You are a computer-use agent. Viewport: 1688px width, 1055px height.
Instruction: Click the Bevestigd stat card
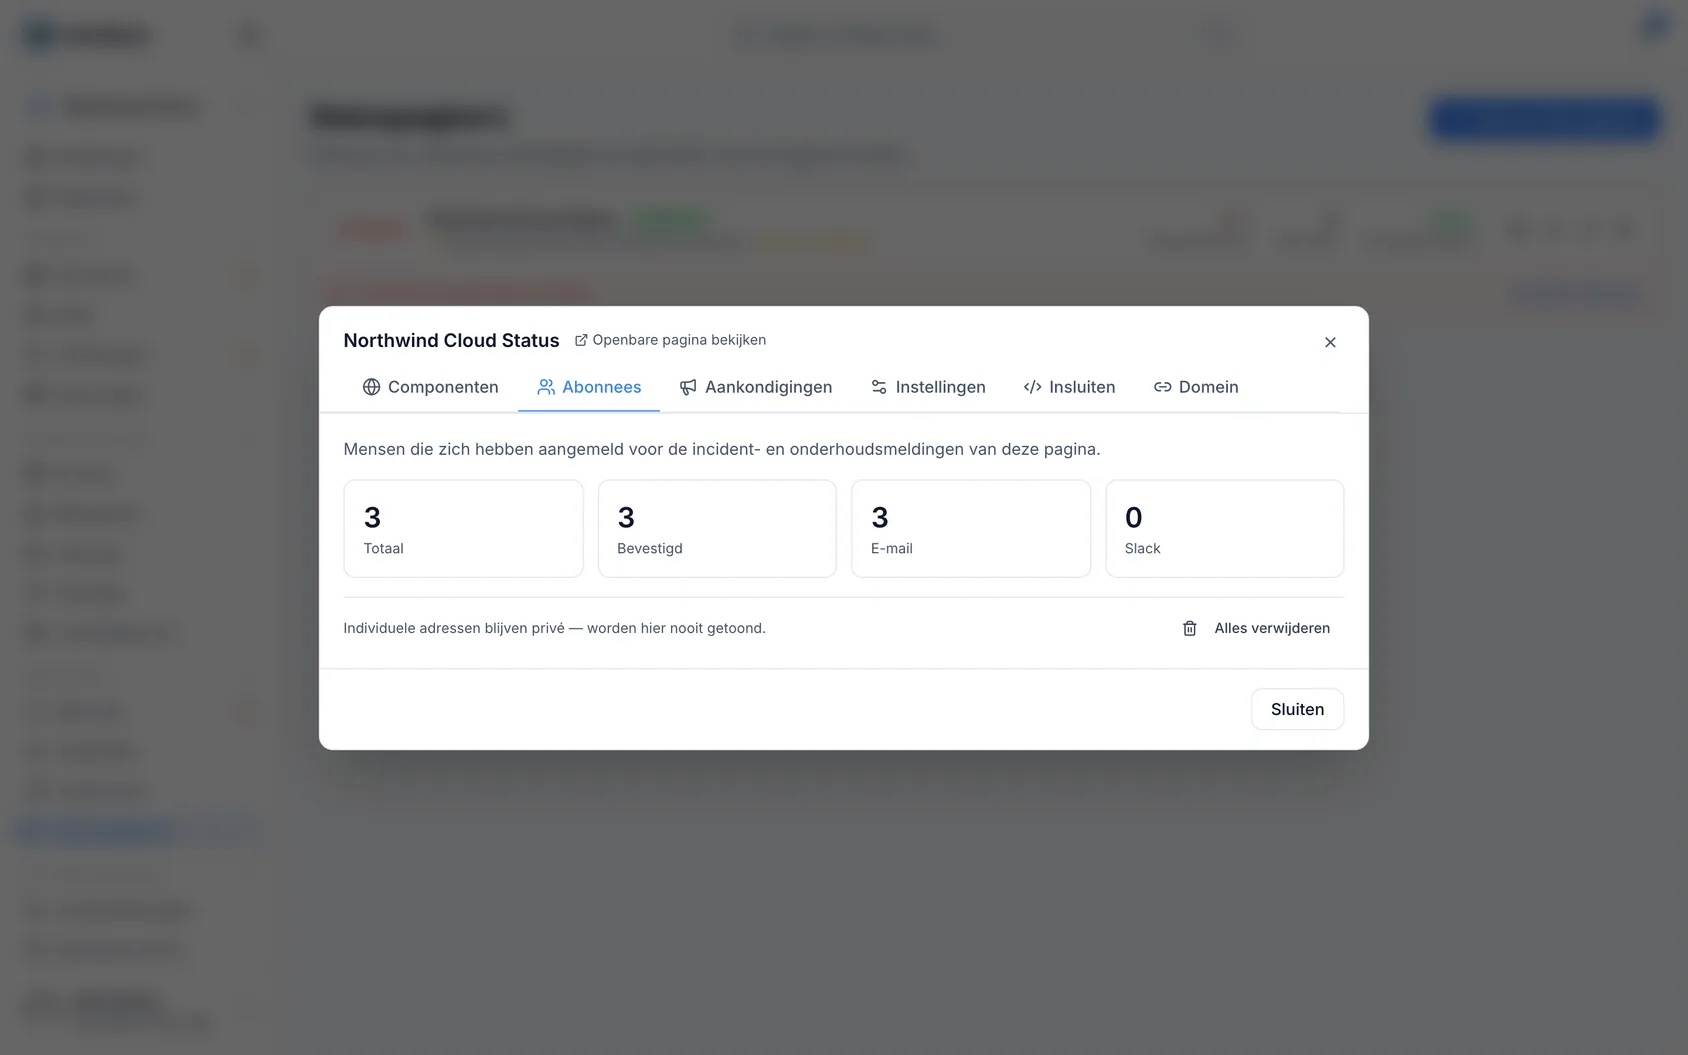717,528
